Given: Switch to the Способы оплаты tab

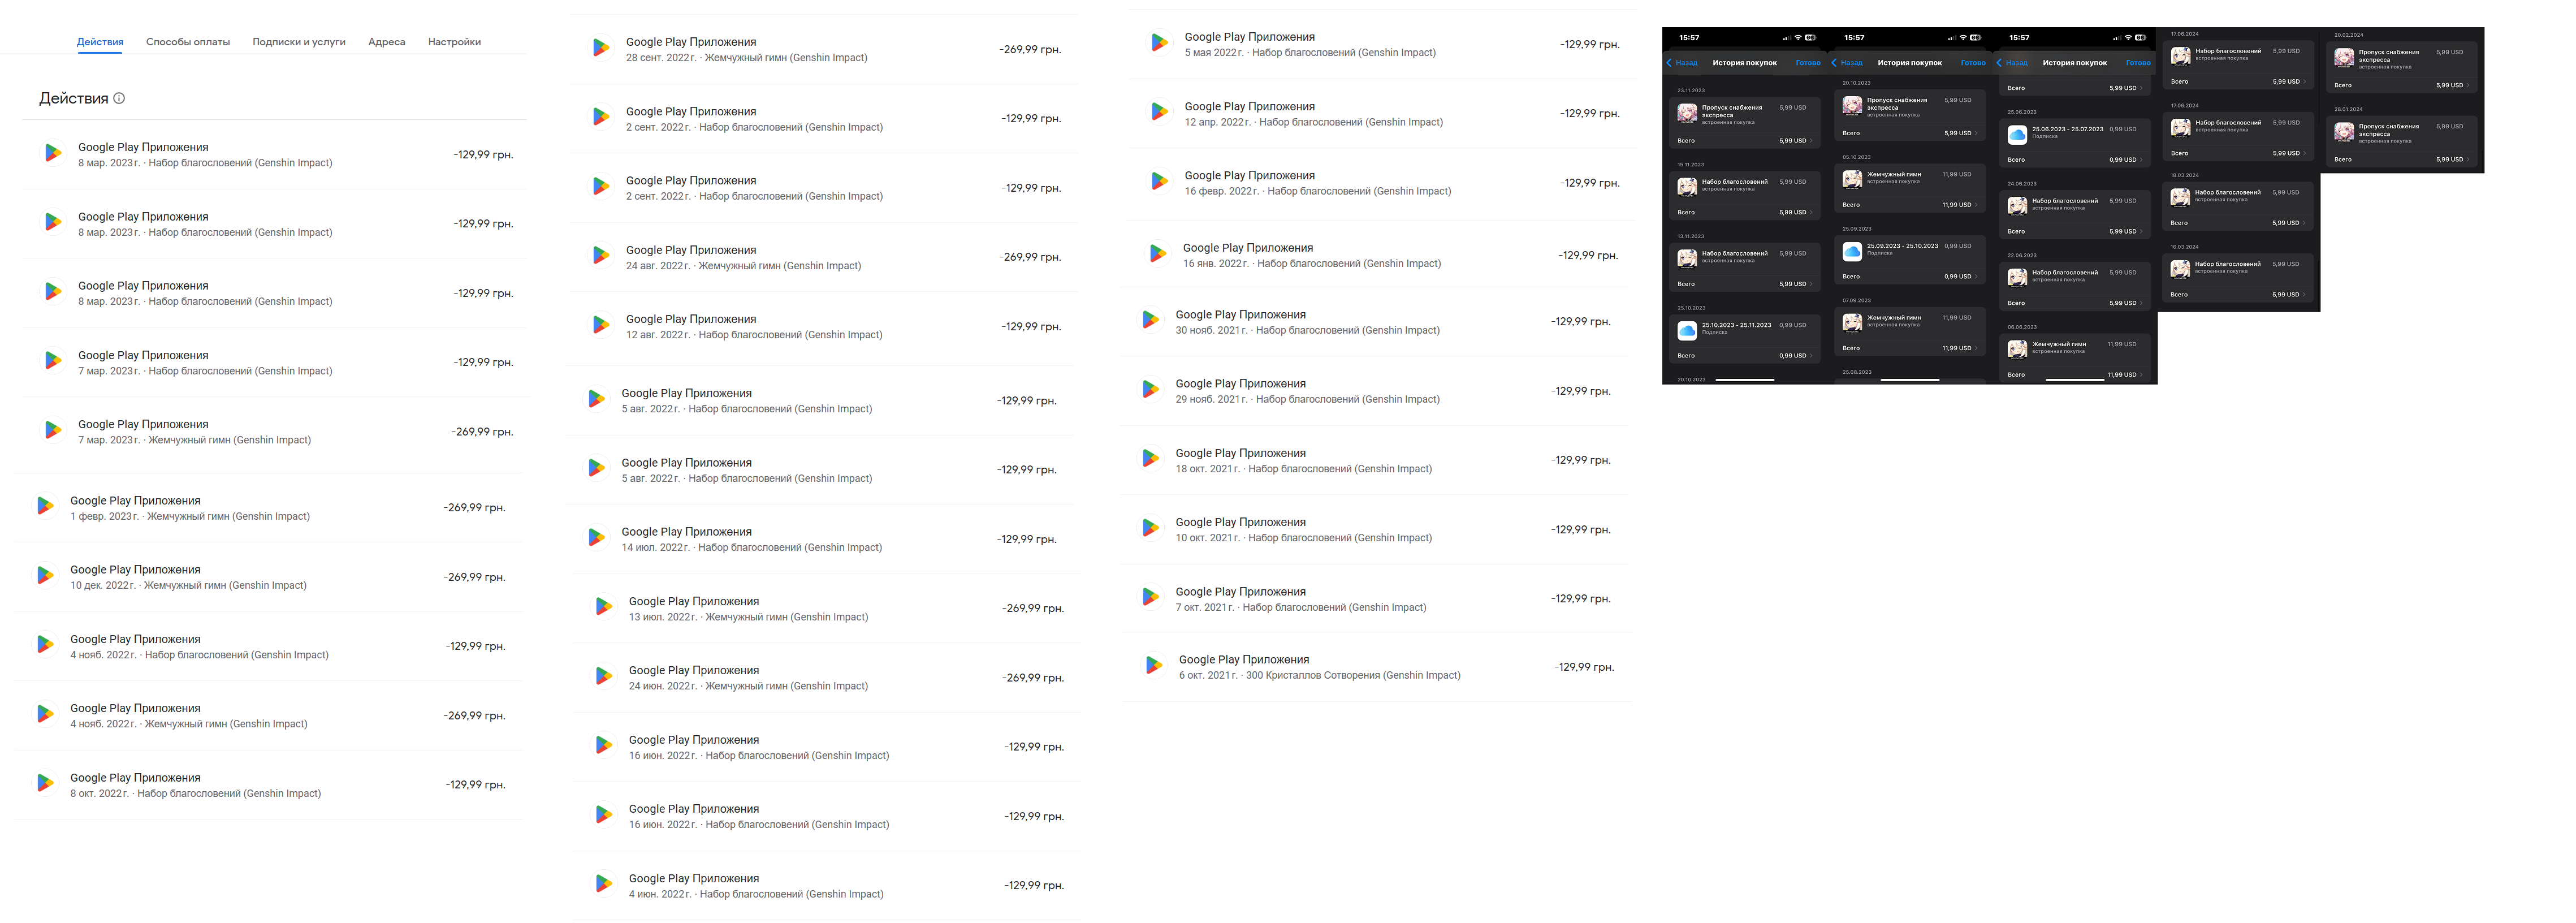Looking at the screenshot, I should tap(188, 42).
